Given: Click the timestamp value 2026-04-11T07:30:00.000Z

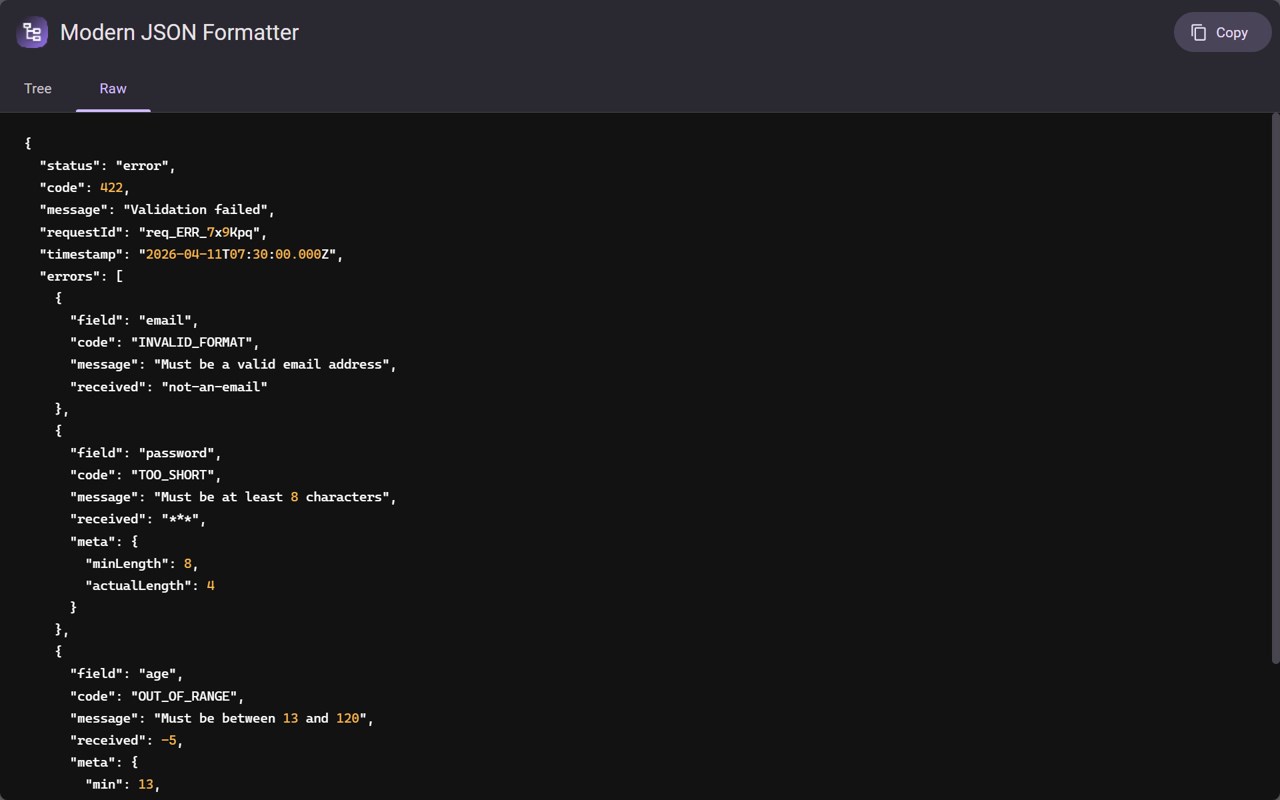Looking at the screenshot, I should [237, 254].
